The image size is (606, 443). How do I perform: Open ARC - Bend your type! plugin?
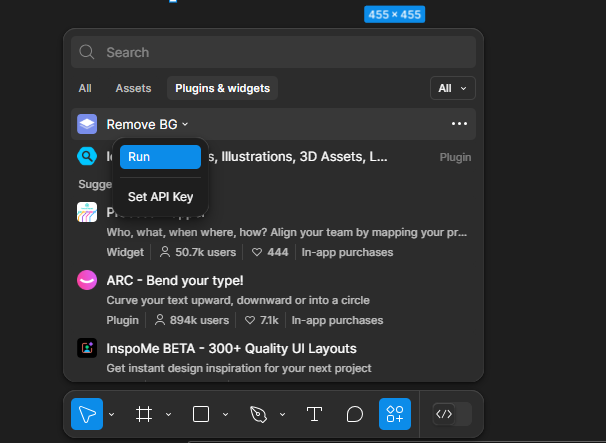coord(175,280)
